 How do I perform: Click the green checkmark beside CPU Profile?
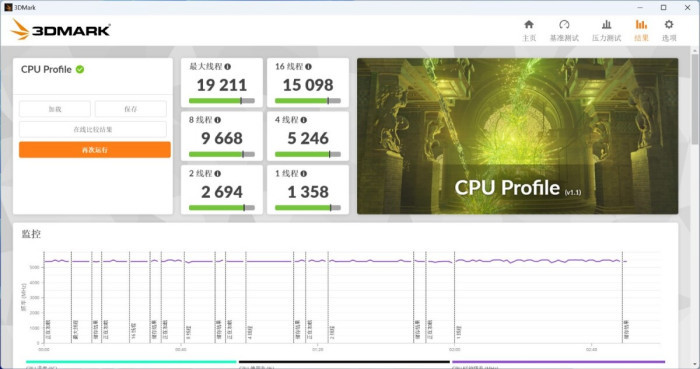80,69
